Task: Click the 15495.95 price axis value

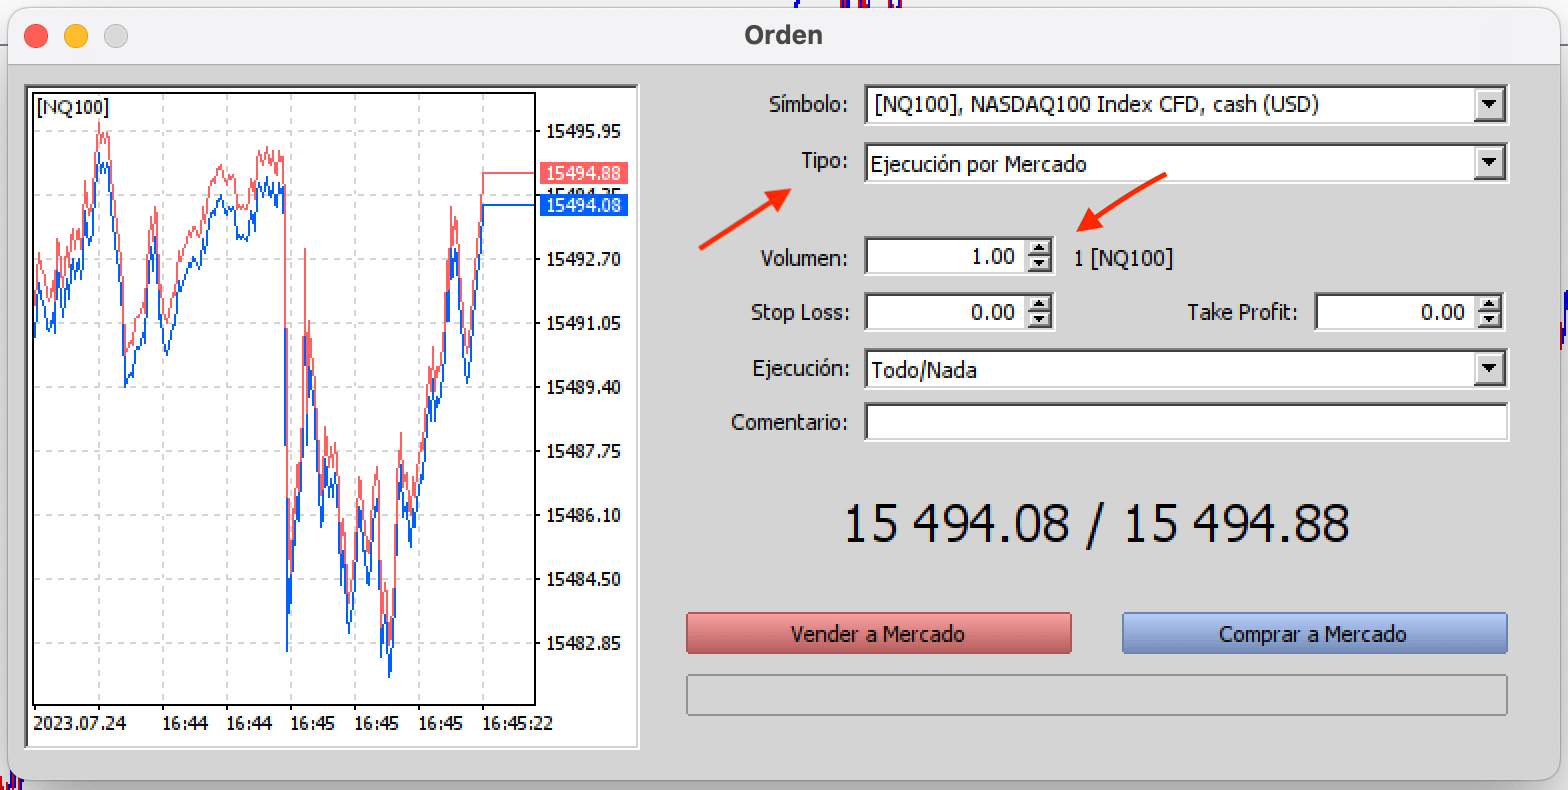Action: [583, 131]
